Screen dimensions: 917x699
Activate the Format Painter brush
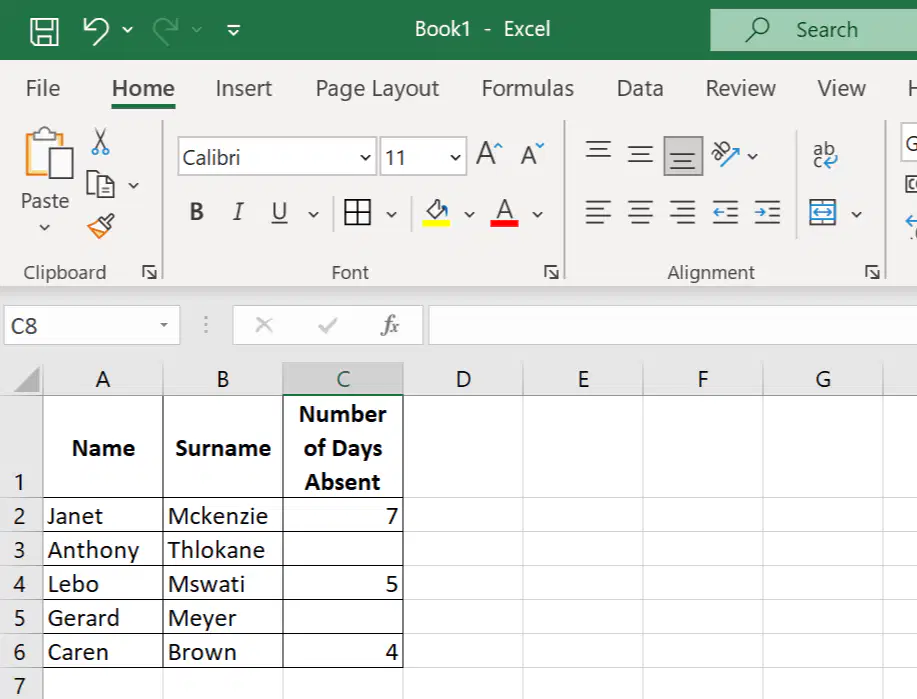pyautogui.click(x=101, y=226)
